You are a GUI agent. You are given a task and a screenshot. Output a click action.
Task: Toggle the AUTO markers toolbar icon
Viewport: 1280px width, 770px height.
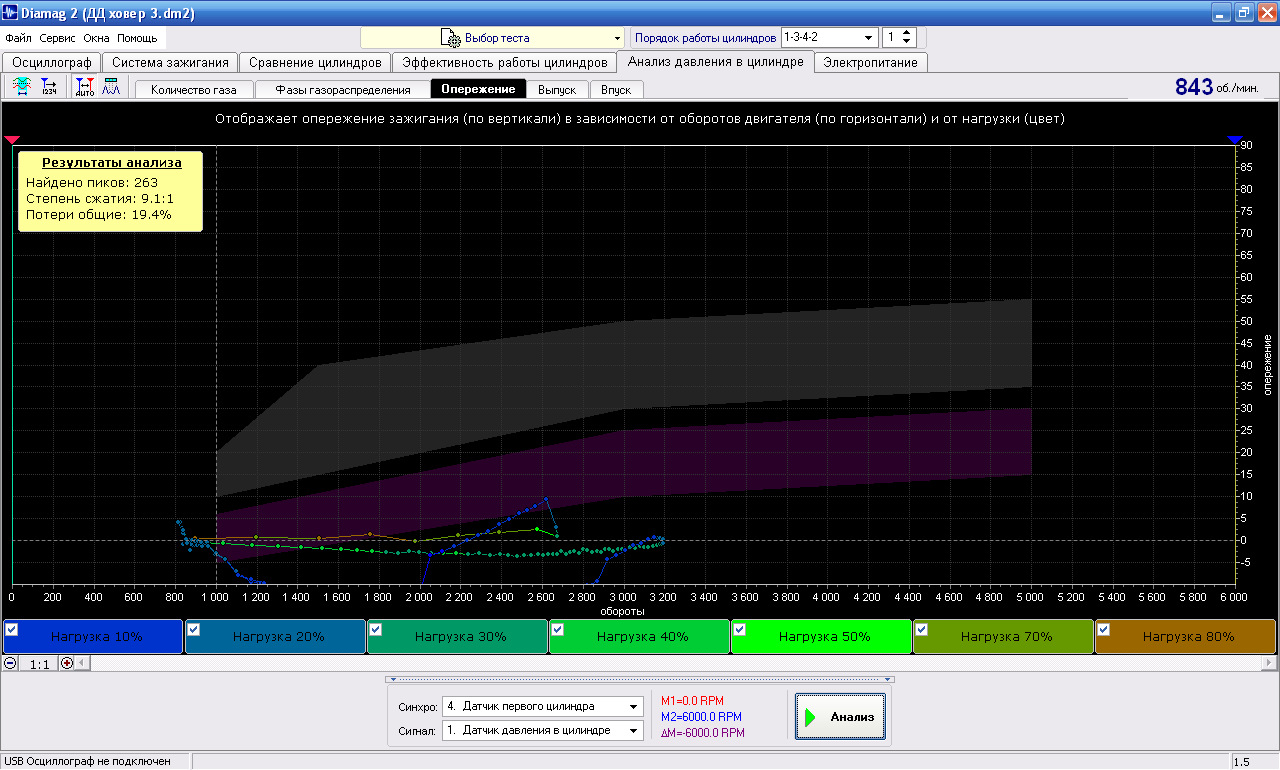85,87
